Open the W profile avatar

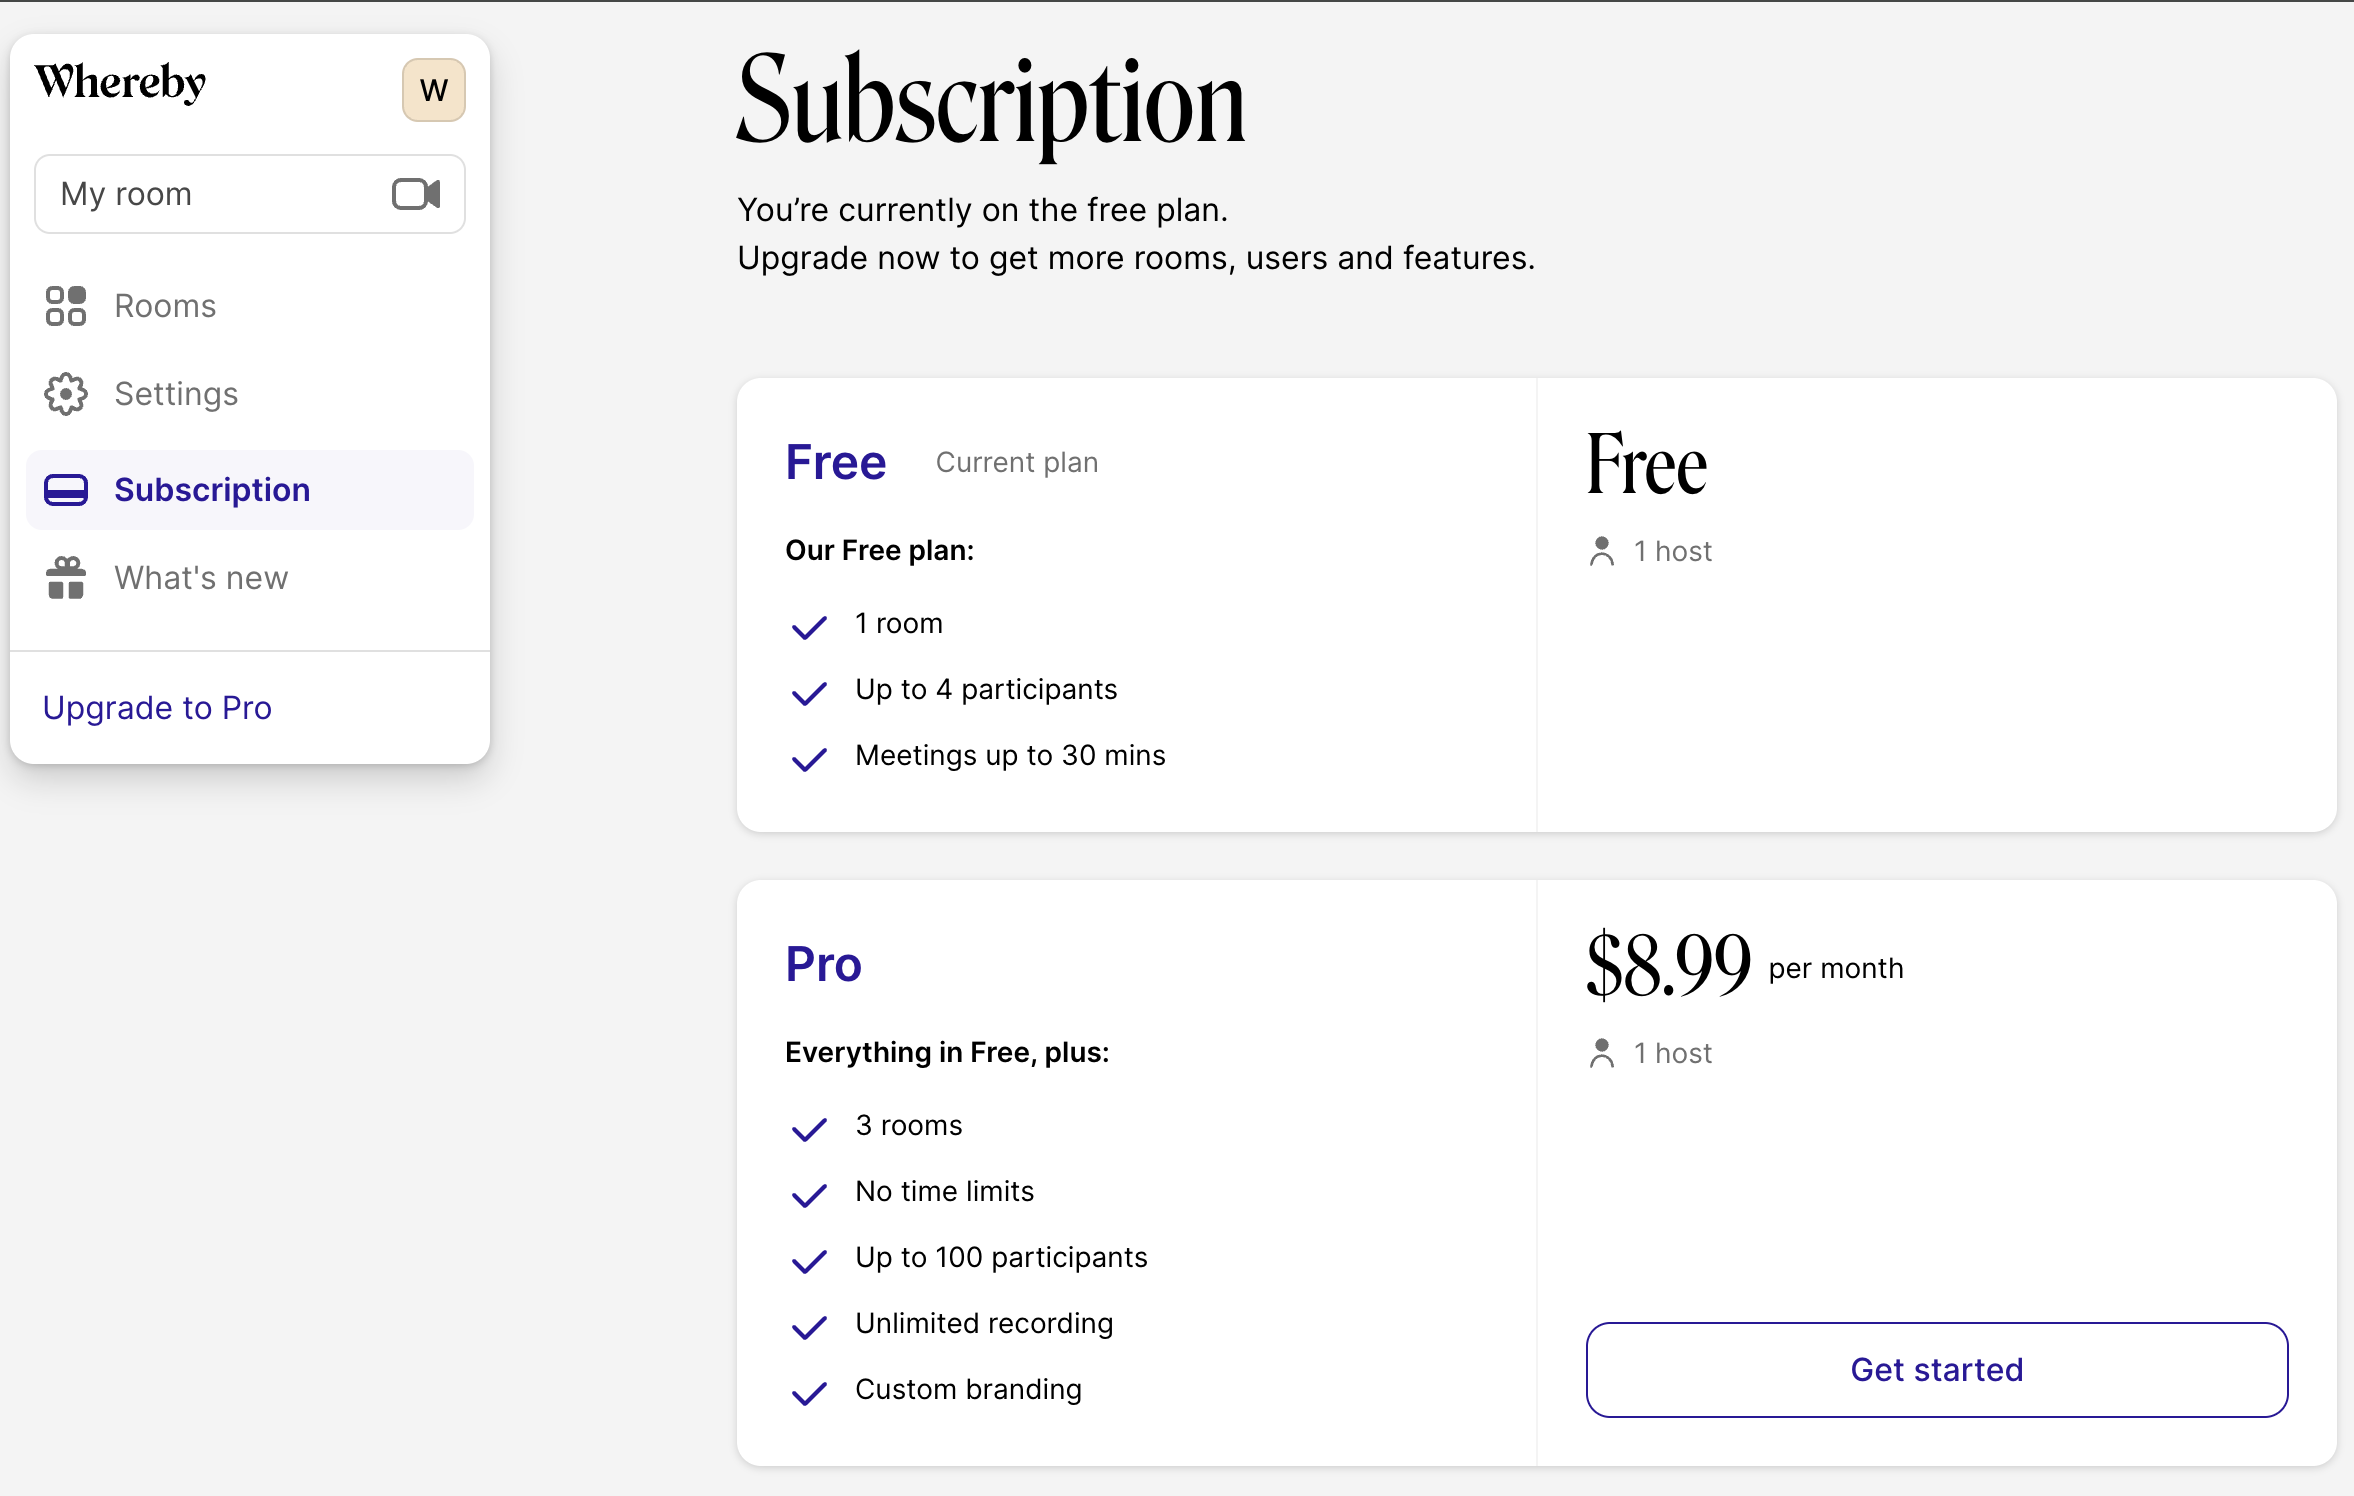(x=433, y=90)
